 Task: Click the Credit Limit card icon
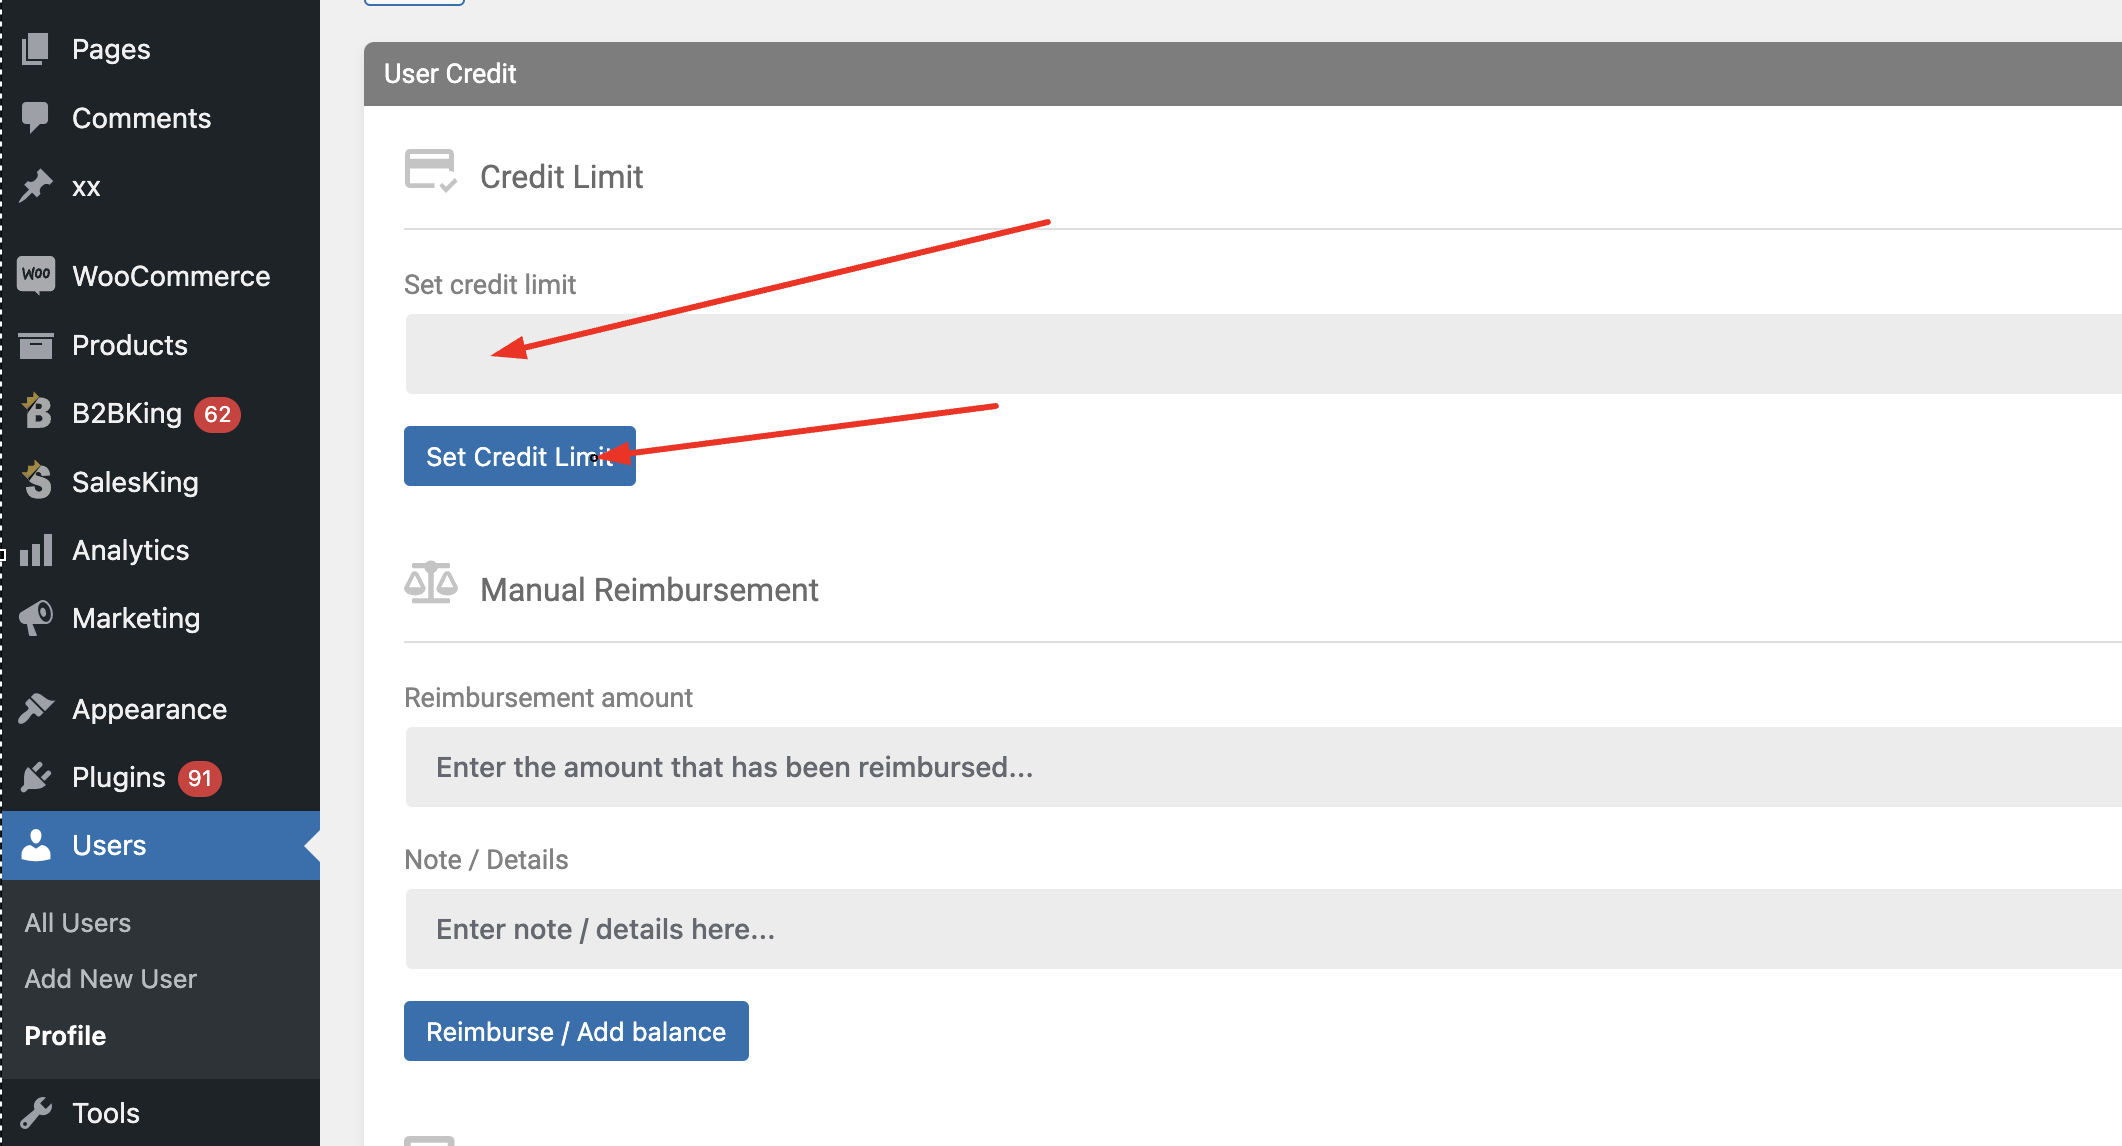[x=431, y=171]
